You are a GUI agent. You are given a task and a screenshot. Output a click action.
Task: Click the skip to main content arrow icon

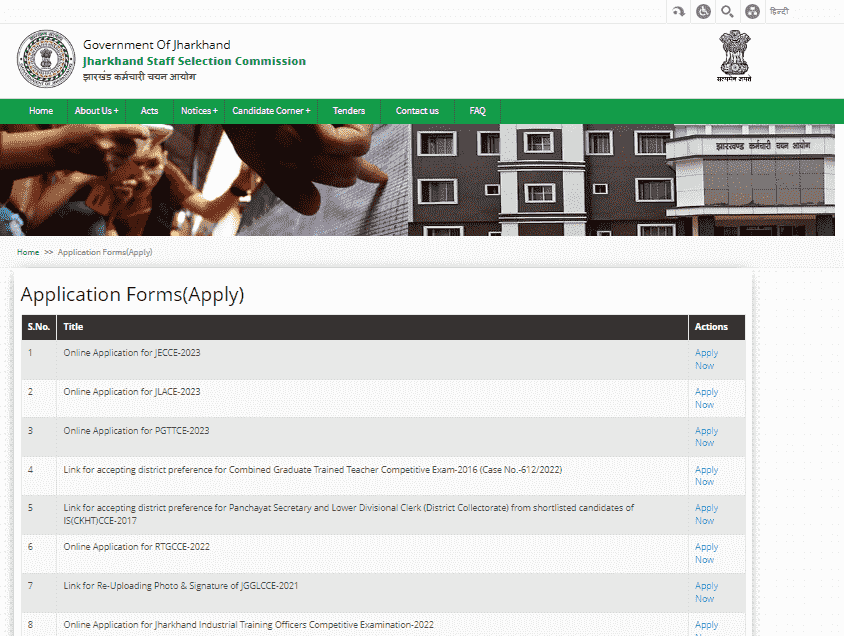tap(679, 11)
